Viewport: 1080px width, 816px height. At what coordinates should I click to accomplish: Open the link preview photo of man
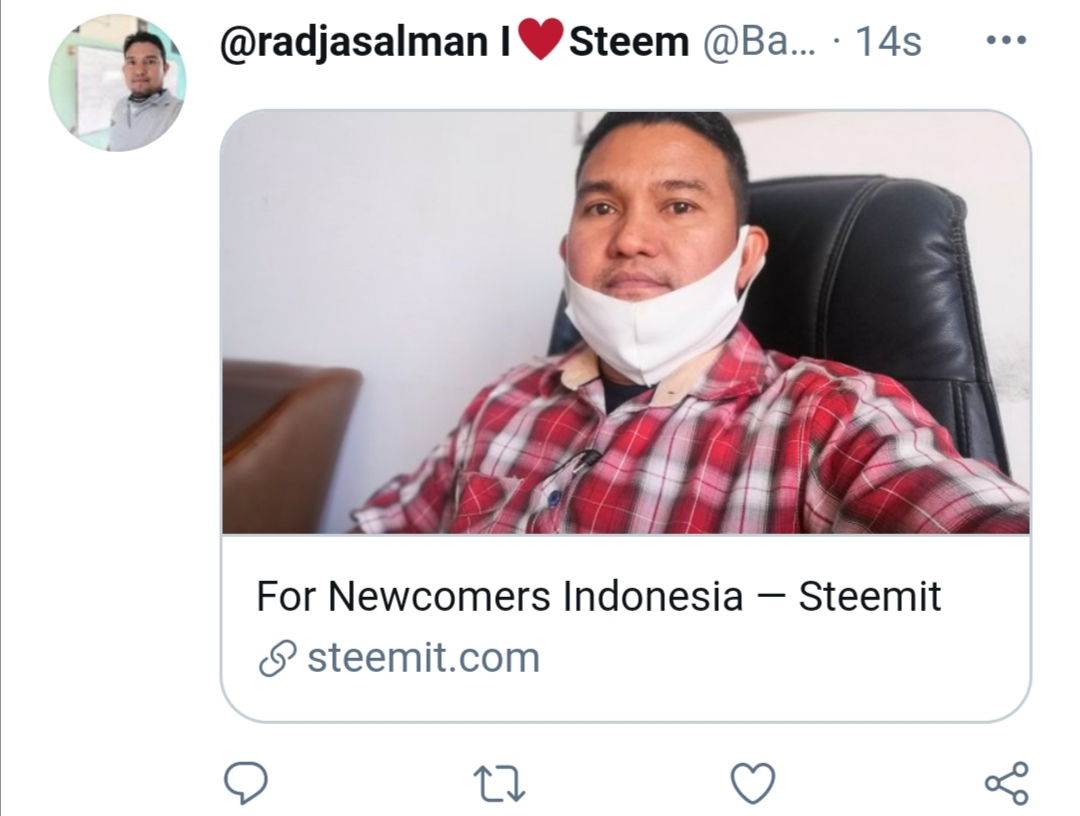pyautogui.click(x=625, y=322)
